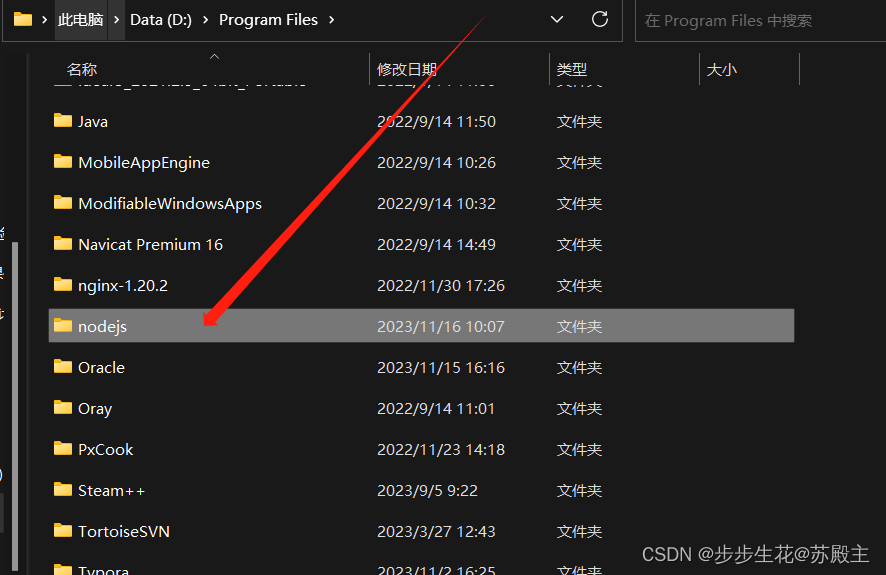Sort by the 名称 column header
The width and height of the screenshot is (886, 575).
pos(82,69)
